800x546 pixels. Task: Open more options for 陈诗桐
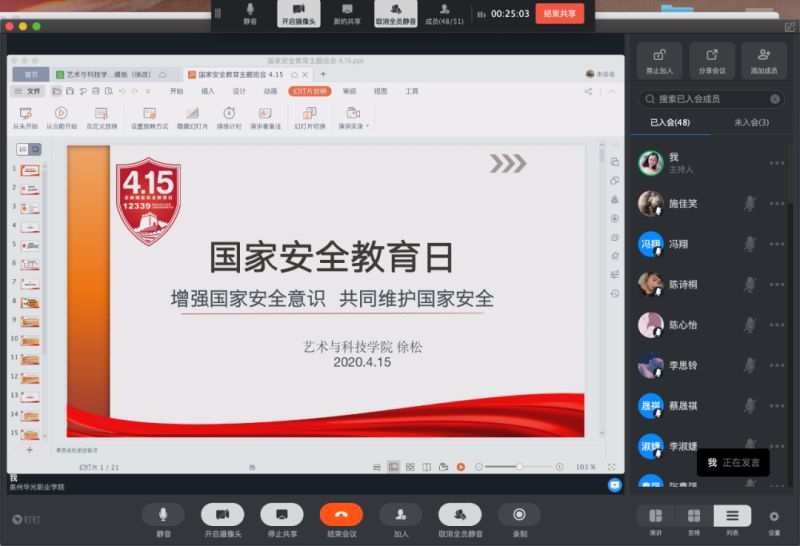coord(777,284)
